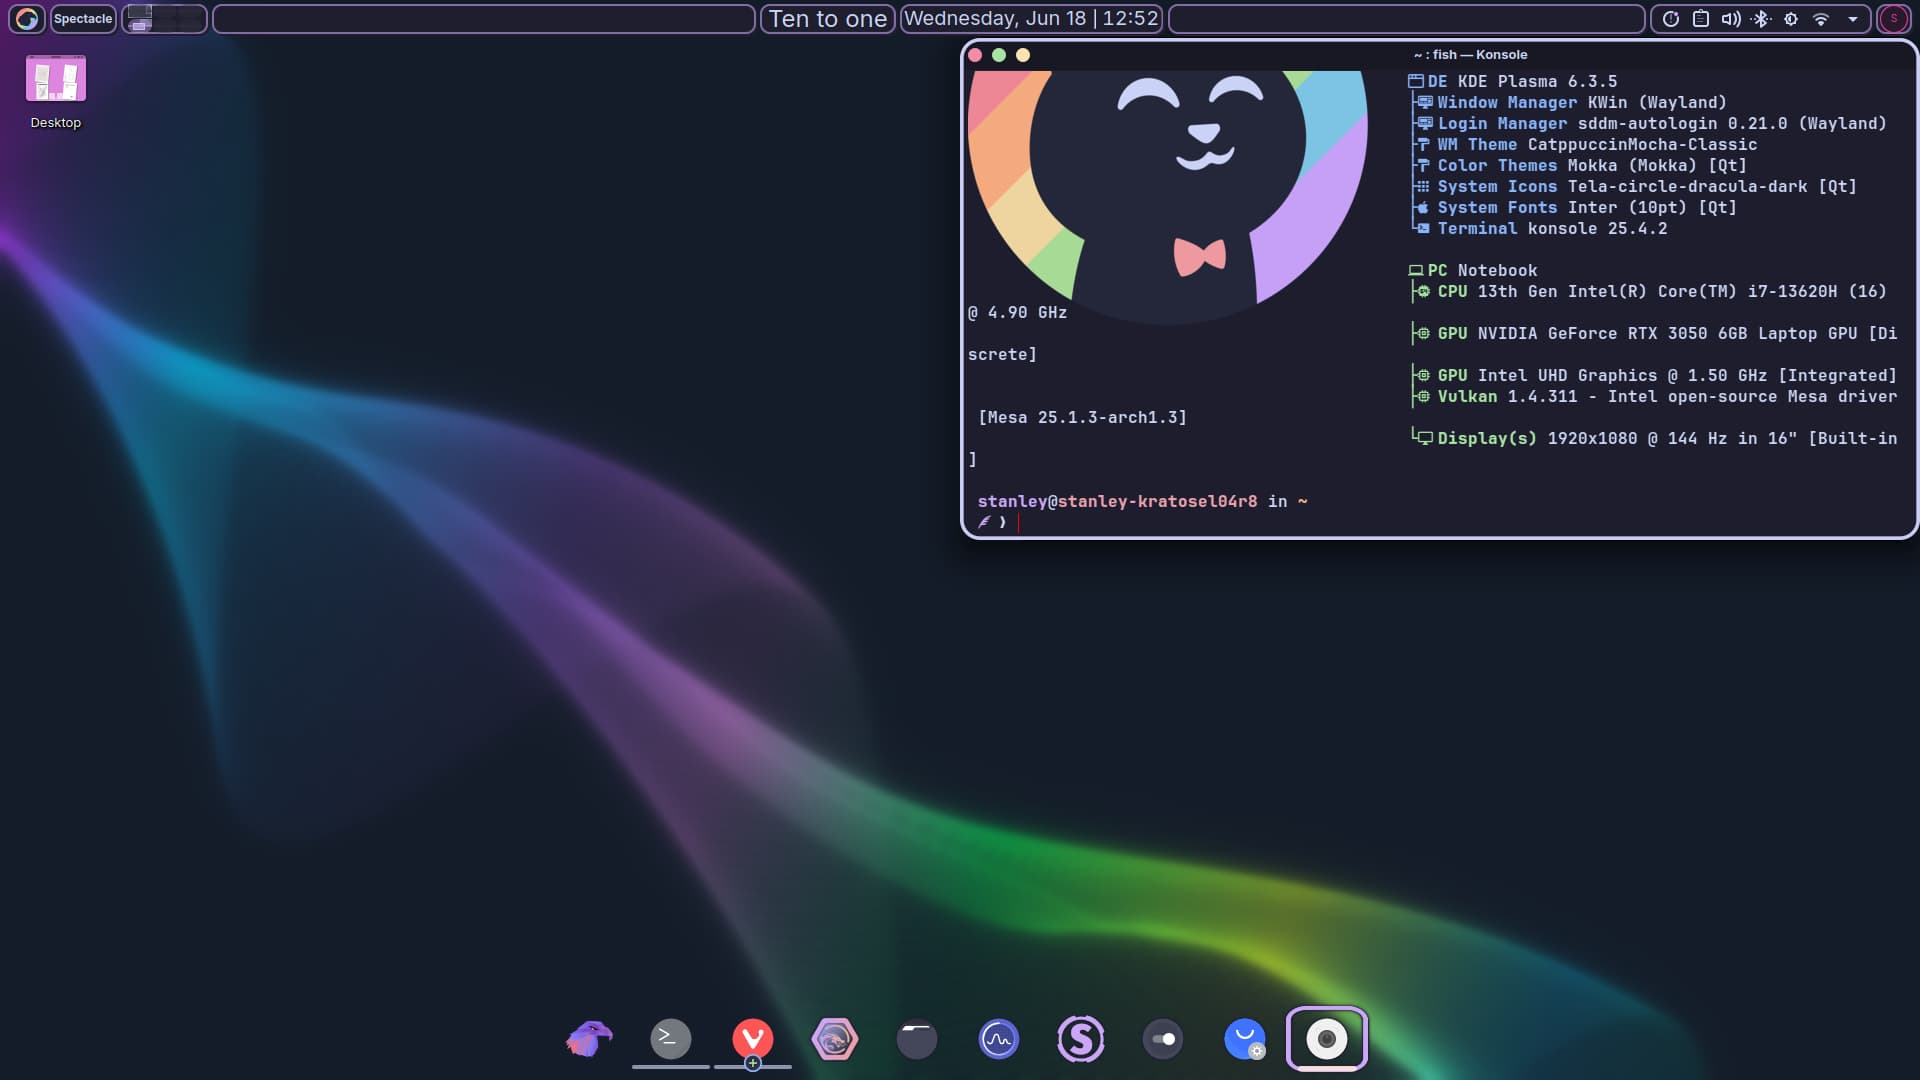This screenshot has width=1920, height=1080.
Task: Click the 'Ten to one' fuzzy clock
Action: (828, 18)
